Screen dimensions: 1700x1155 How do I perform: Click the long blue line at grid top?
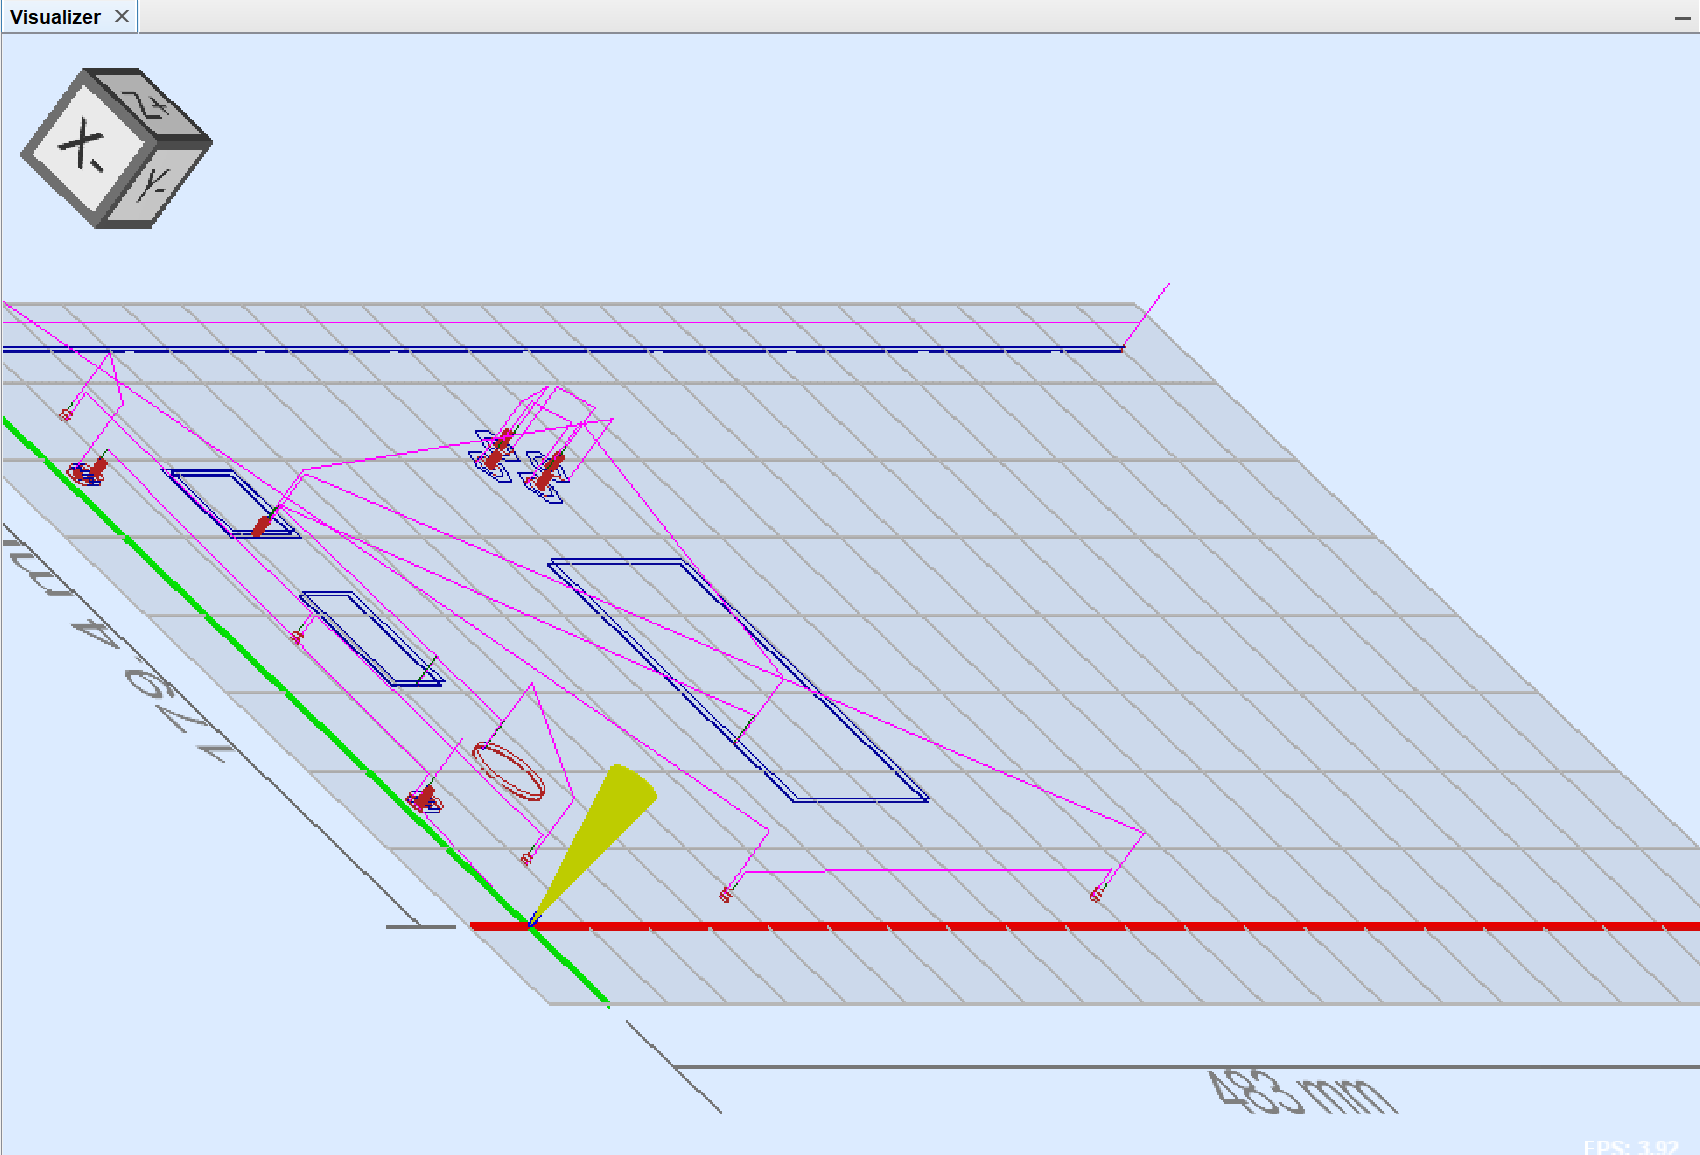pyautogui.click(x=560, y=350)
